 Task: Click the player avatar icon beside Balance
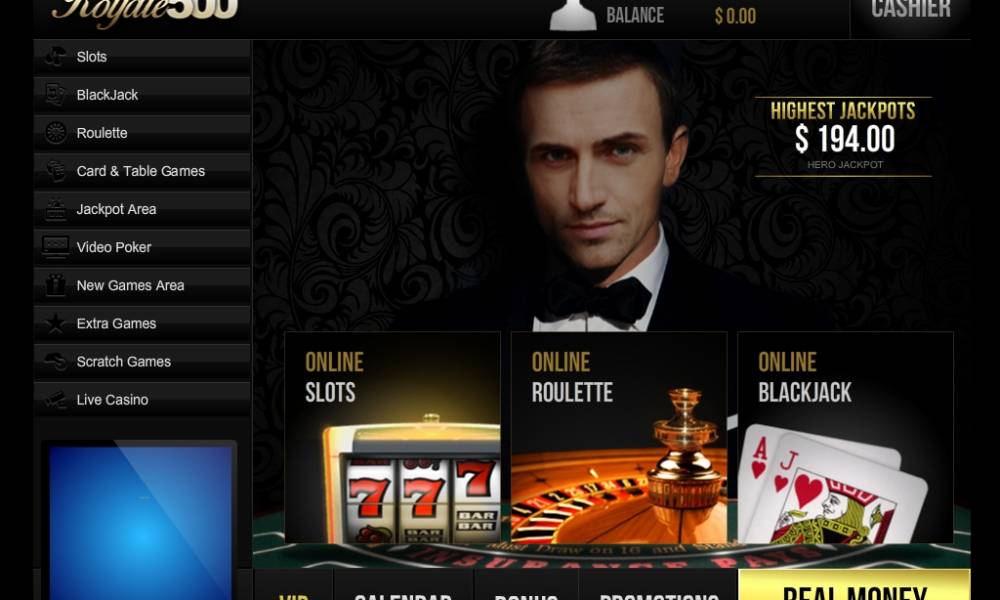(573, 14)
